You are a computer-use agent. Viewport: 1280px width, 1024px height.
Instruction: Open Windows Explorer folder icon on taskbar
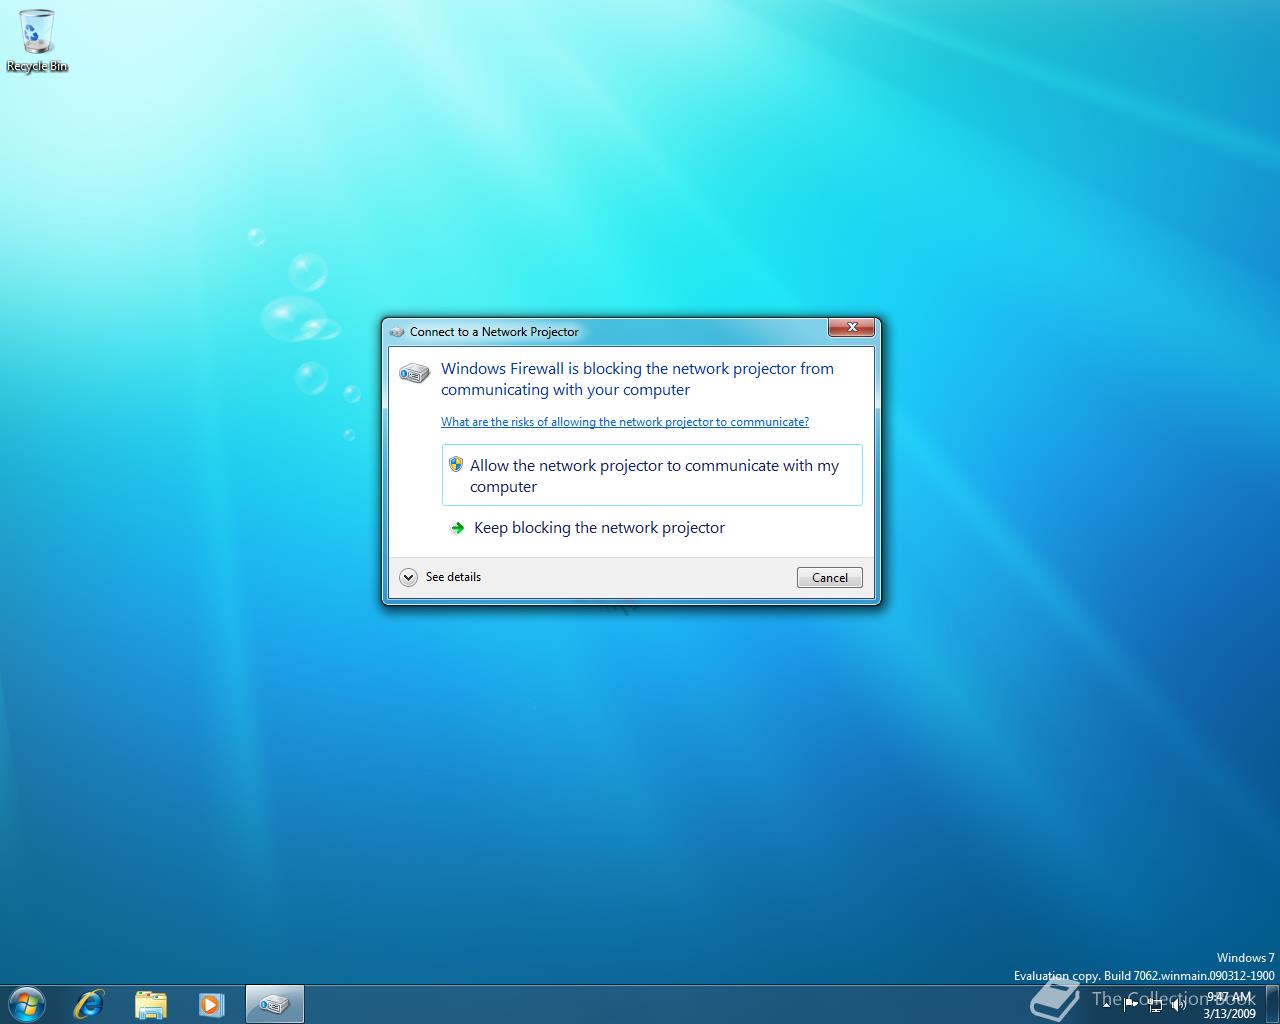(x=150, y=1004)
